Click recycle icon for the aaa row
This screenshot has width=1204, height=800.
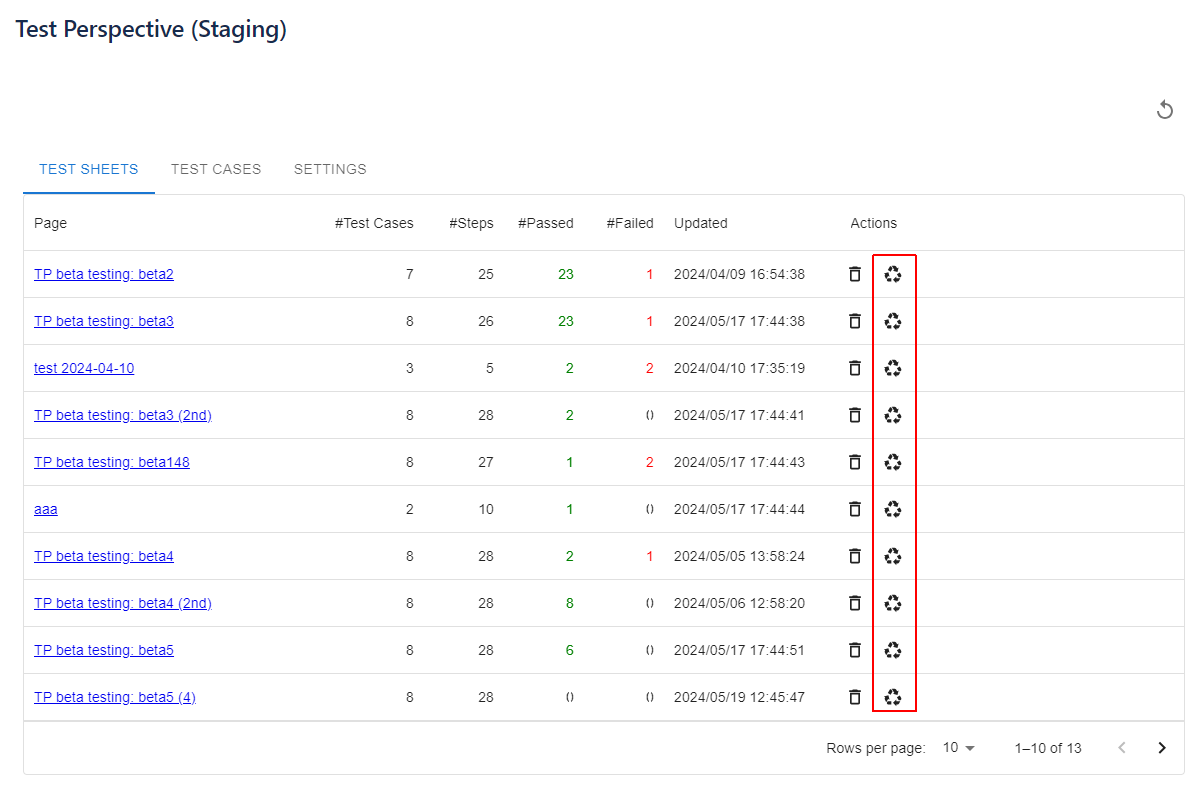pos(893,509)
